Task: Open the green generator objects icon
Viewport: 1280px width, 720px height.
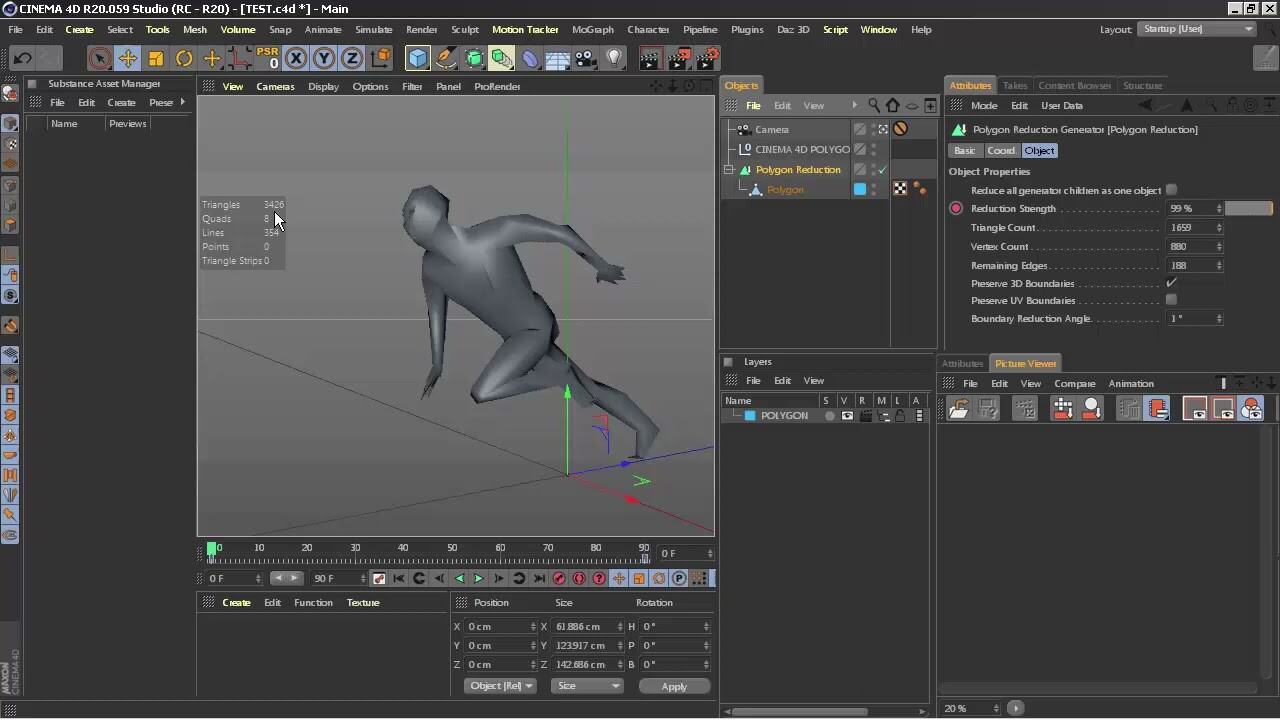Action: click(474, 58)
